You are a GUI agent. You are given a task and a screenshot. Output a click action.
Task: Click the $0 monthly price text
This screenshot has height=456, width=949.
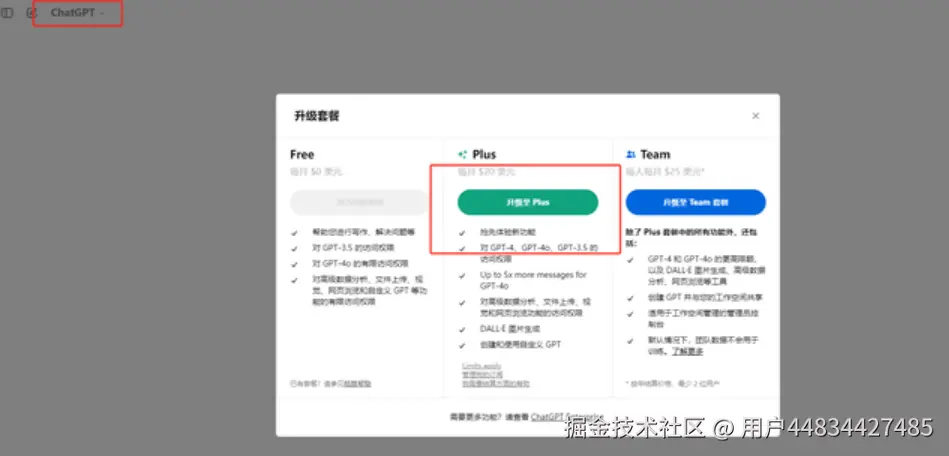(x=316, y=172)
